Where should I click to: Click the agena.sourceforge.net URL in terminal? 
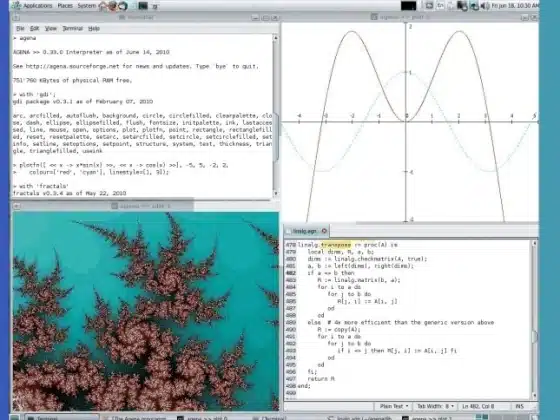[72, 66]
